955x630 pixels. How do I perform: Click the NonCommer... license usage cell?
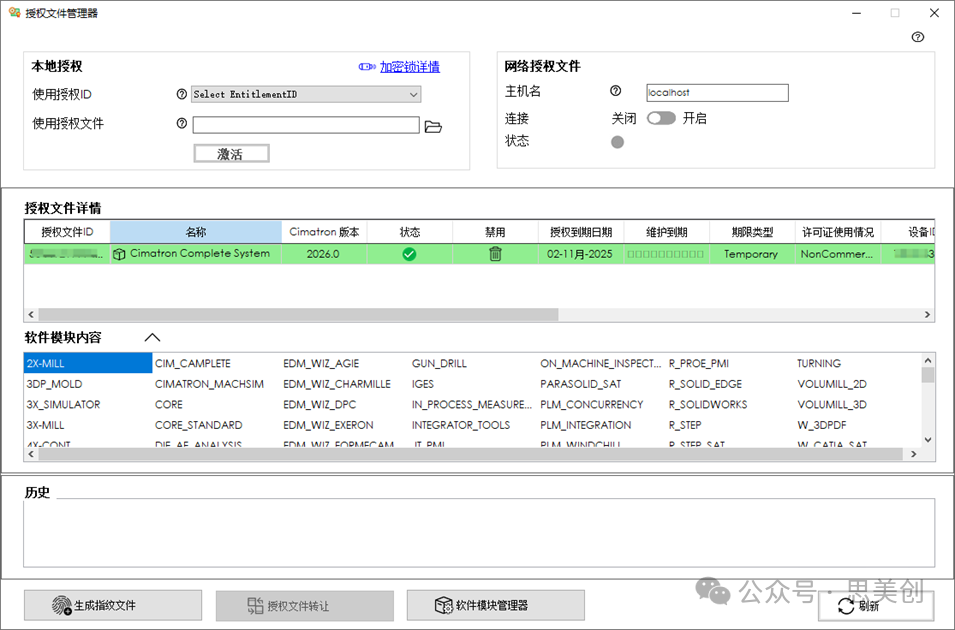click(837, 253)
